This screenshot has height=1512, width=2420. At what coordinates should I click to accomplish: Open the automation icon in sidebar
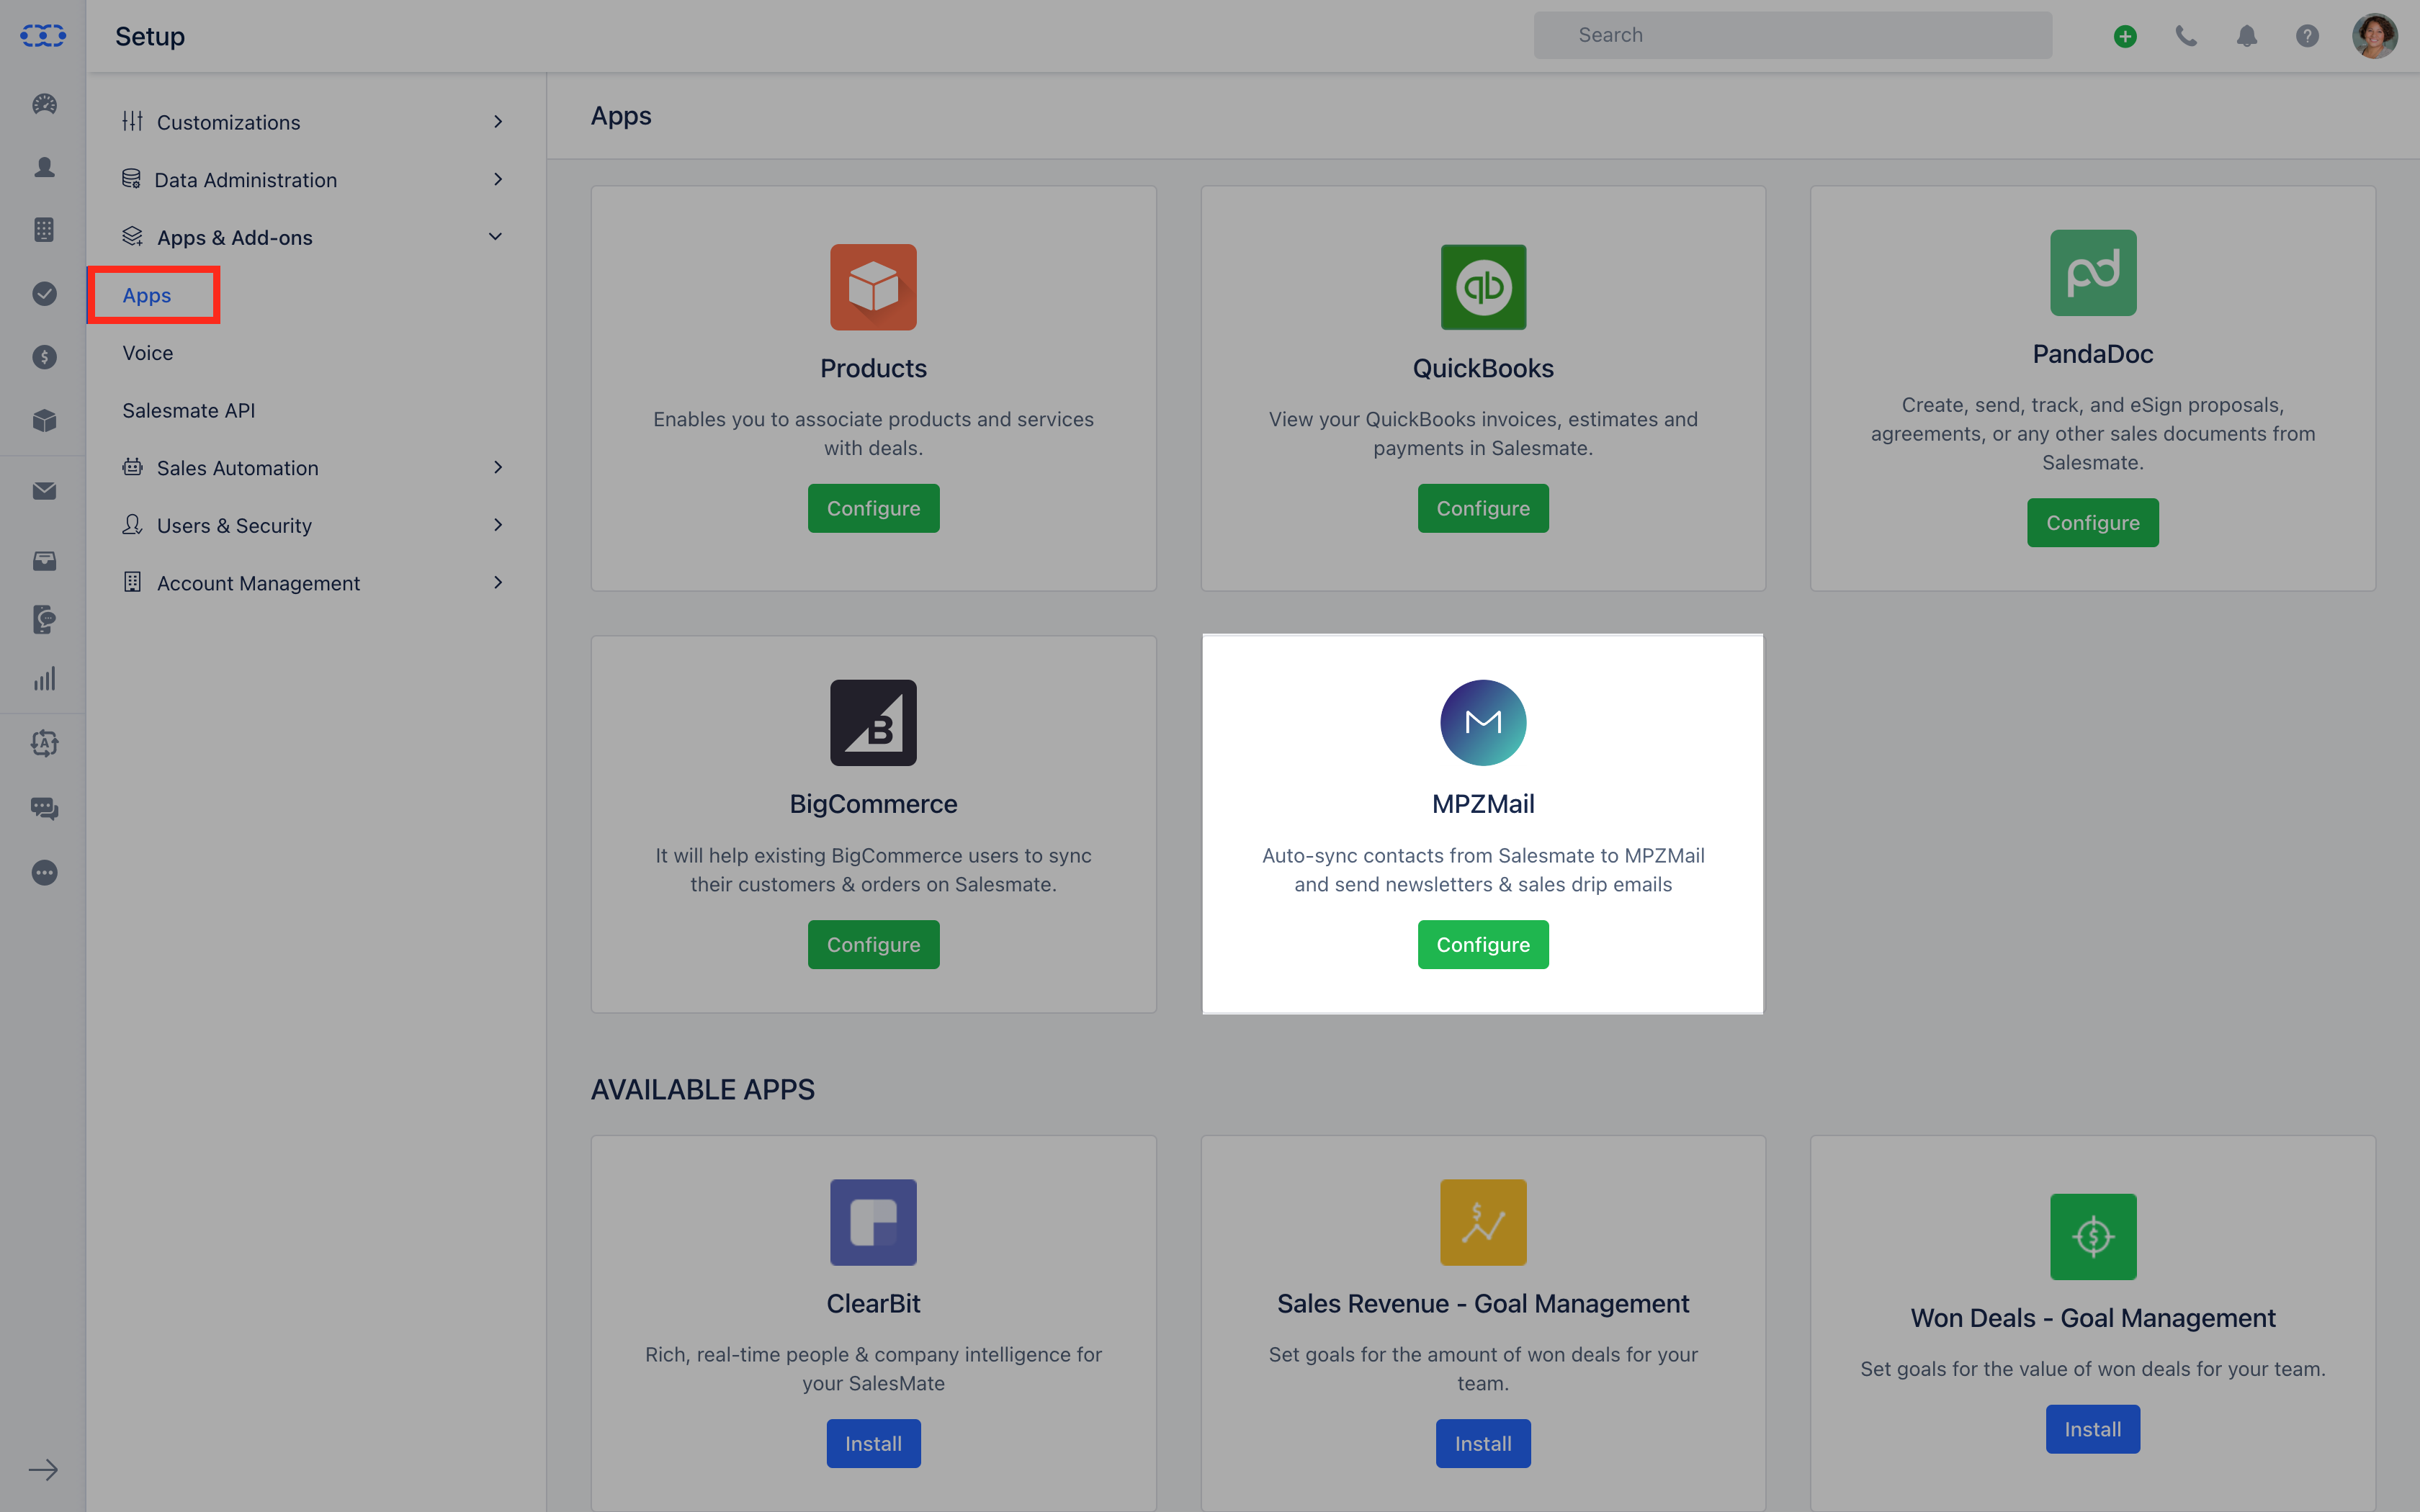[x=44, y=743]
